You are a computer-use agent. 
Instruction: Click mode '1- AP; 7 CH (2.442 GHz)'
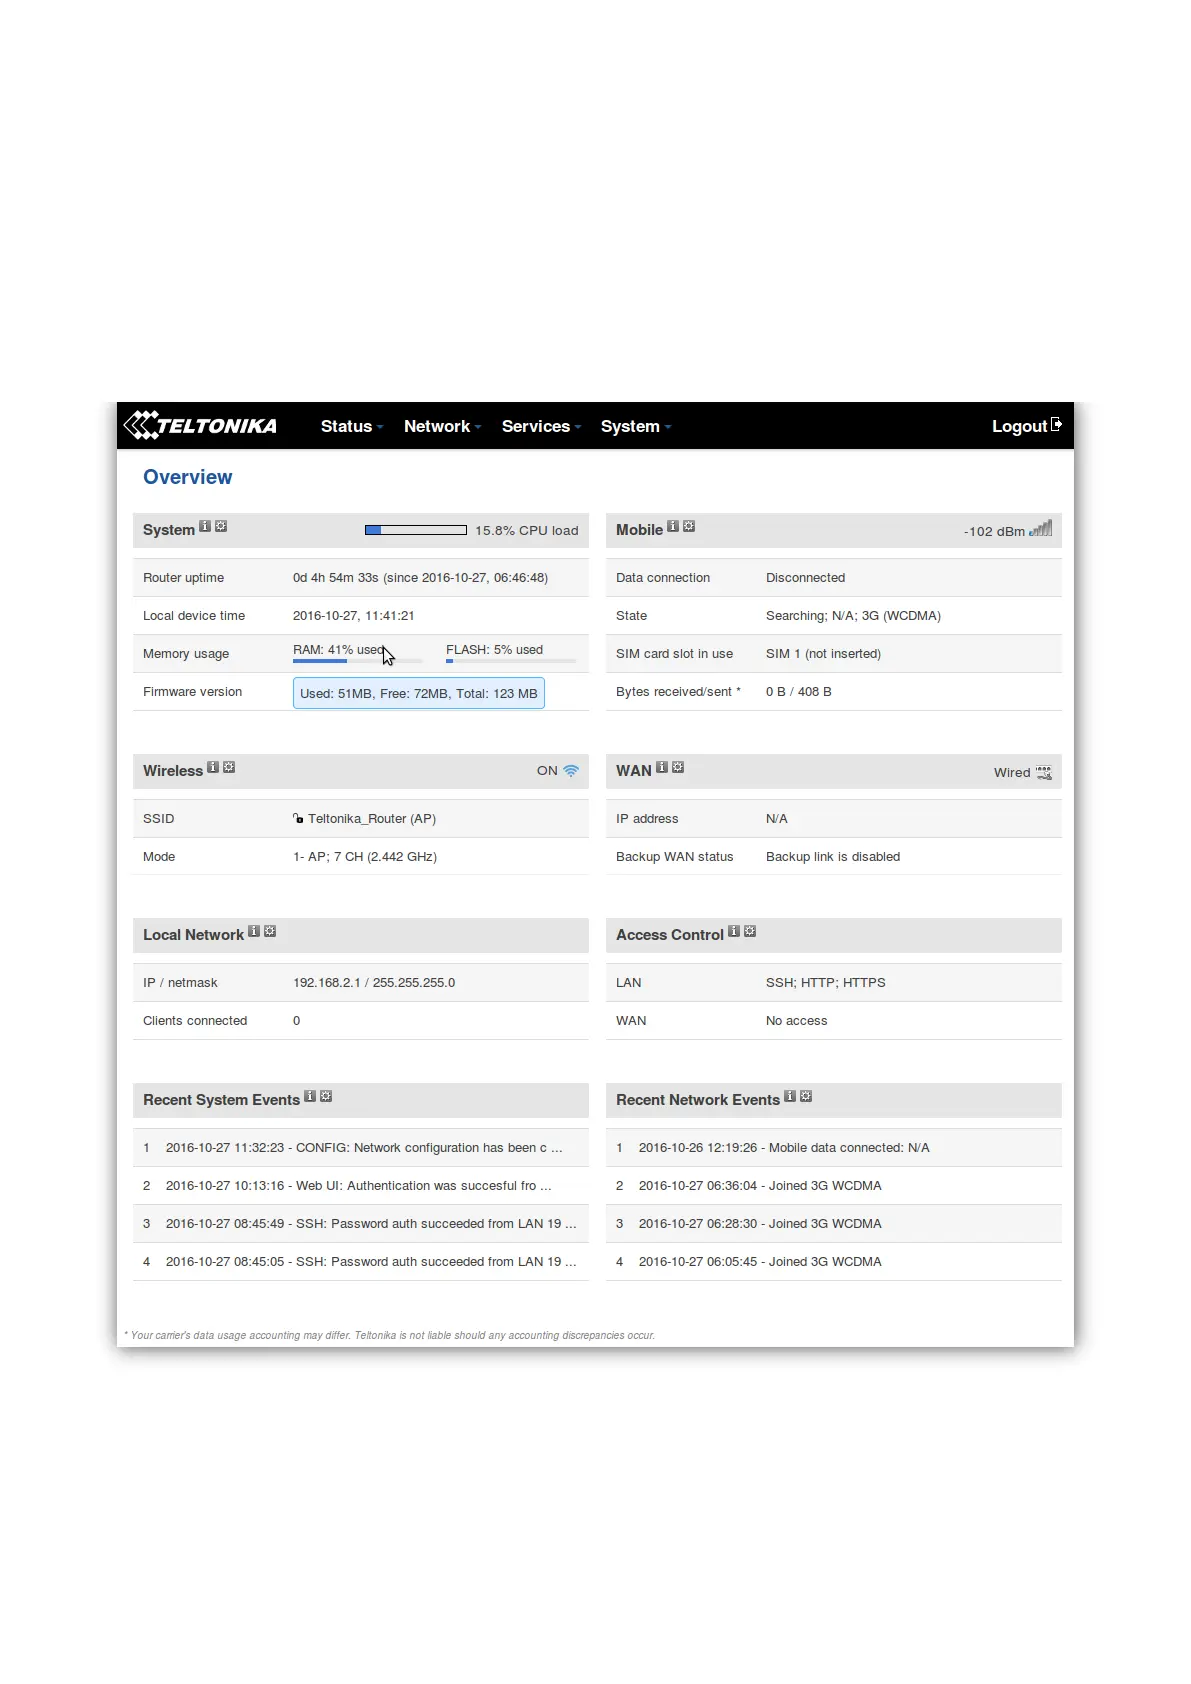365,857
